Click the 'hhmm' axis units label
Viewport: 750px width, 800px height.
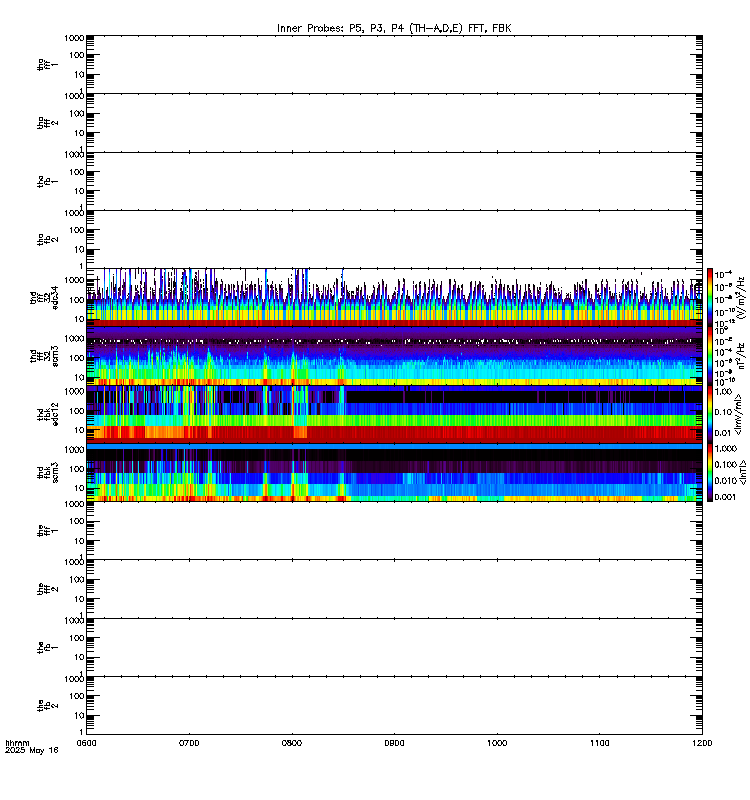click(18, 743)
